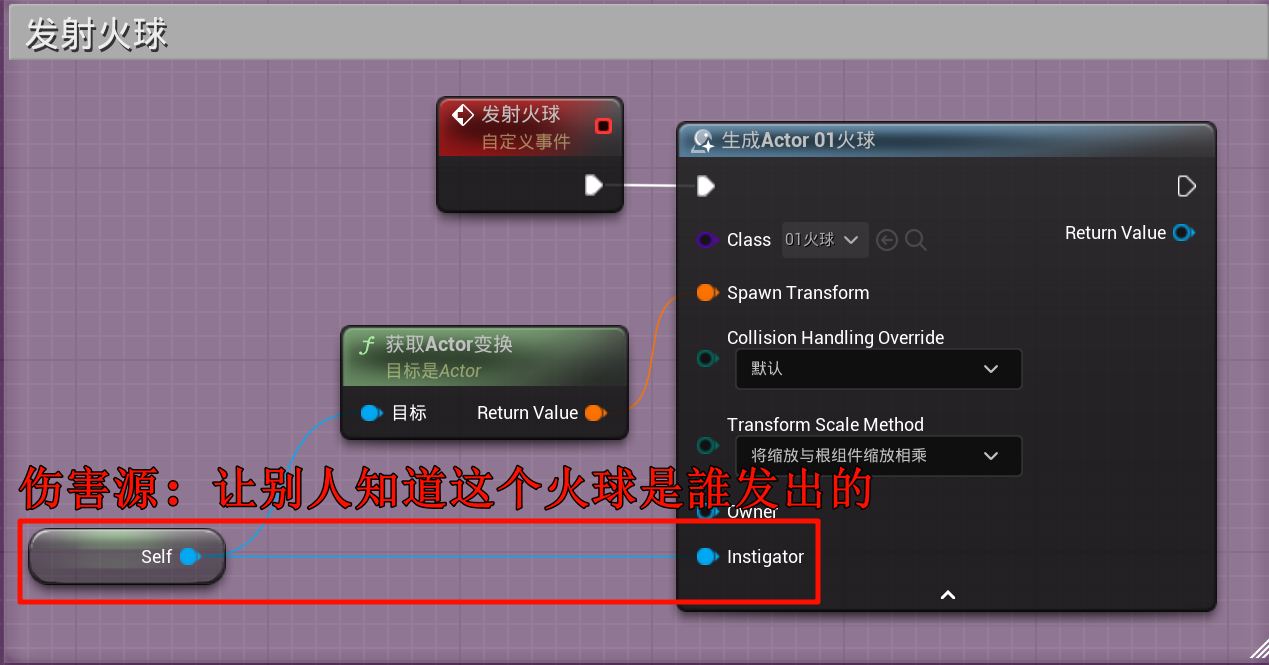
Task: Click the Spawn Transform label
Action: [798, 293]
